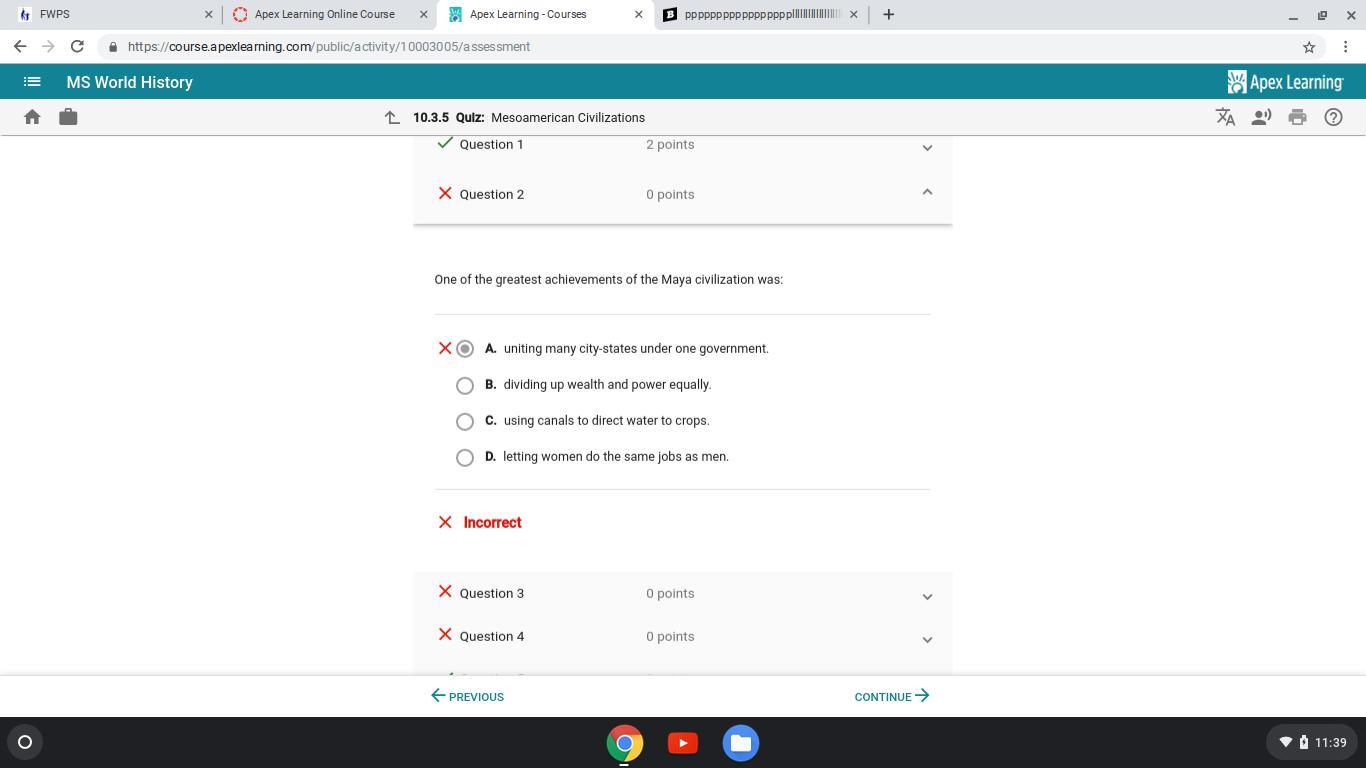Activate the text-to-speech icon
Image resolution: width=1366 pixels, height=768 pixels.
[x=1261, y=117]
